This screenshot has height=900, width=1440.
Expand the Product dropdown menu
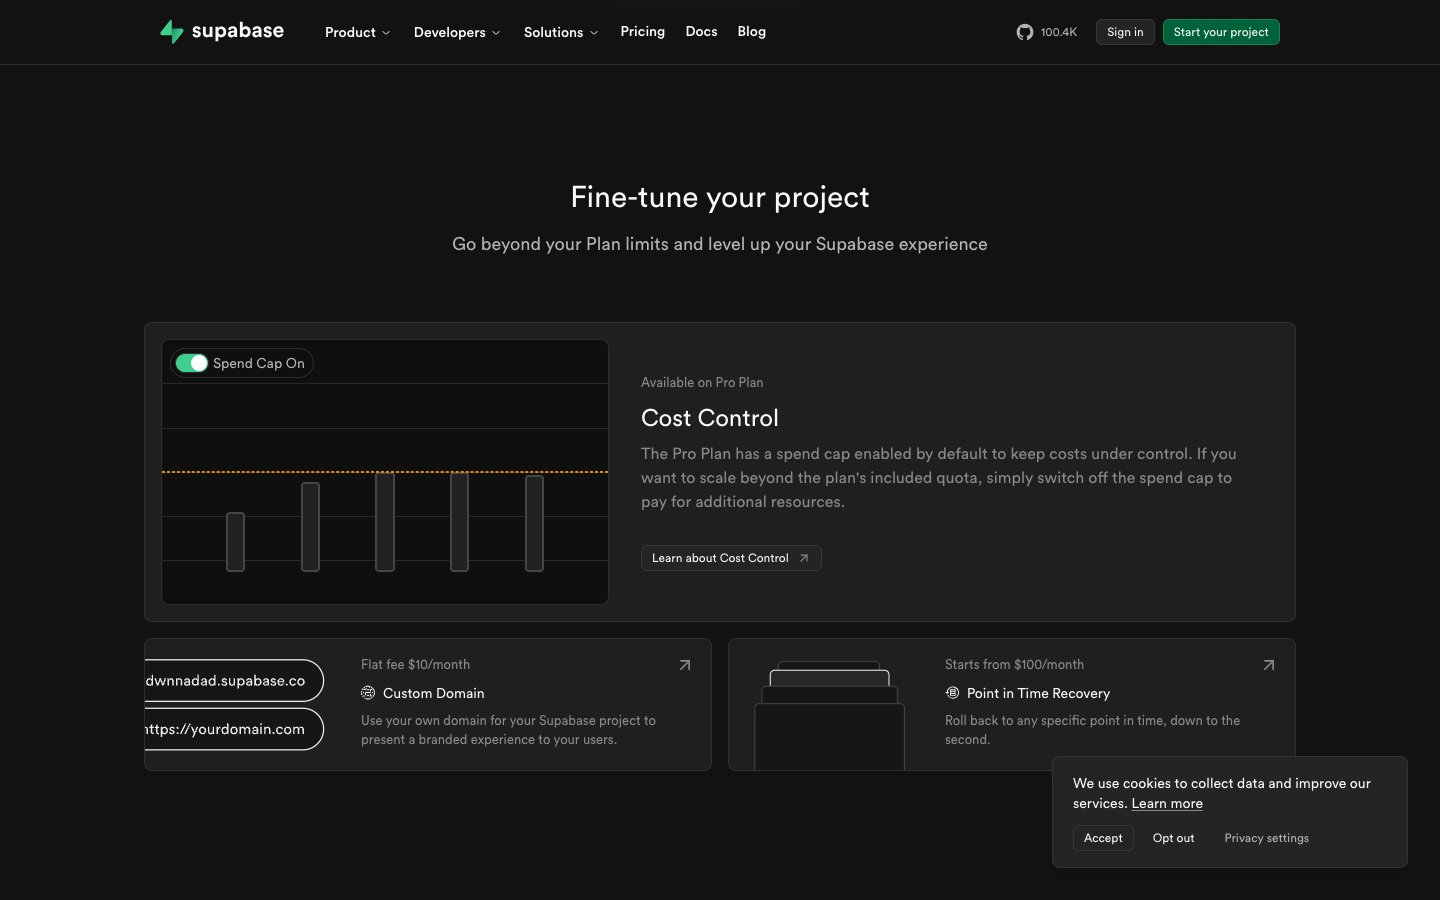click(x=357, y=32)
